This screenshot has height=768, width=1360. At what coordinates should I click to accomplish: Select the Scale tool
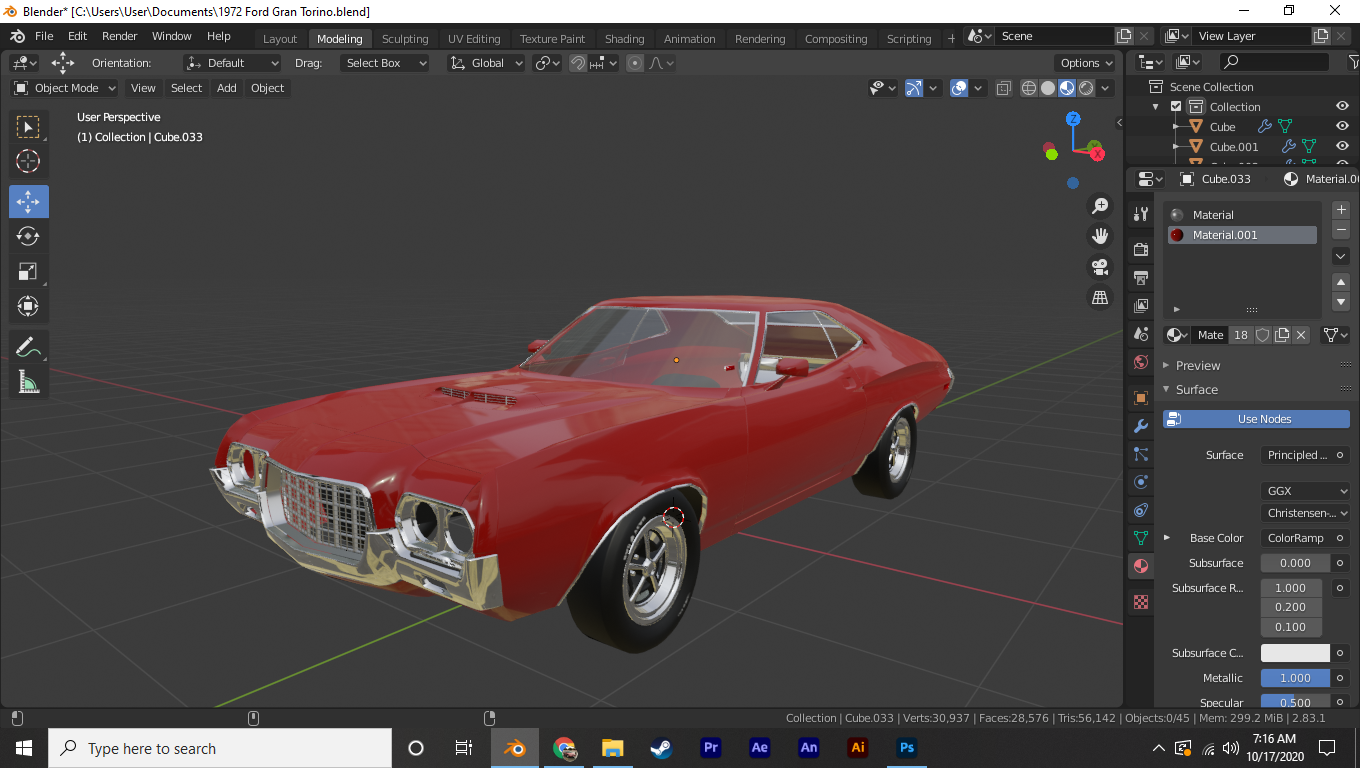pos(28,271)
